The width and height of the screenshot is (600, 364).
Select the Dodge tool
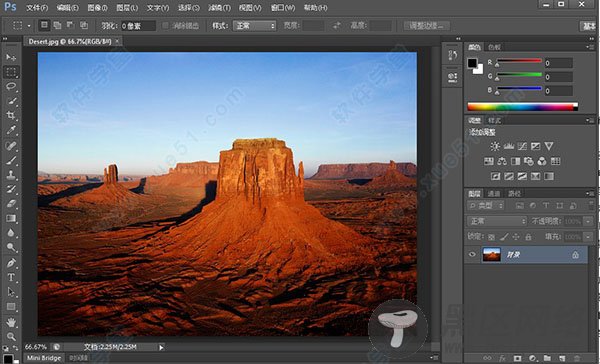click(x=11, y=248)
